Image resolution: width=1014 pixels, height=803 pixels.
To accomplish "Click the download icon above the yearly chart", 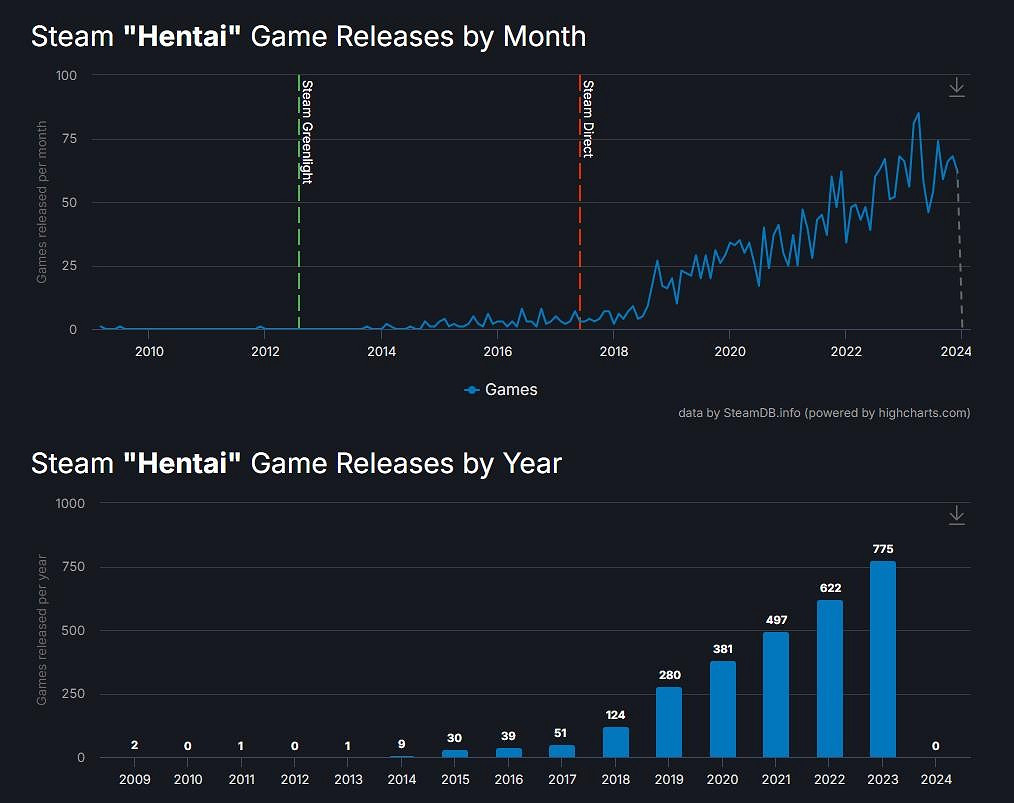I will coord(956,515).
